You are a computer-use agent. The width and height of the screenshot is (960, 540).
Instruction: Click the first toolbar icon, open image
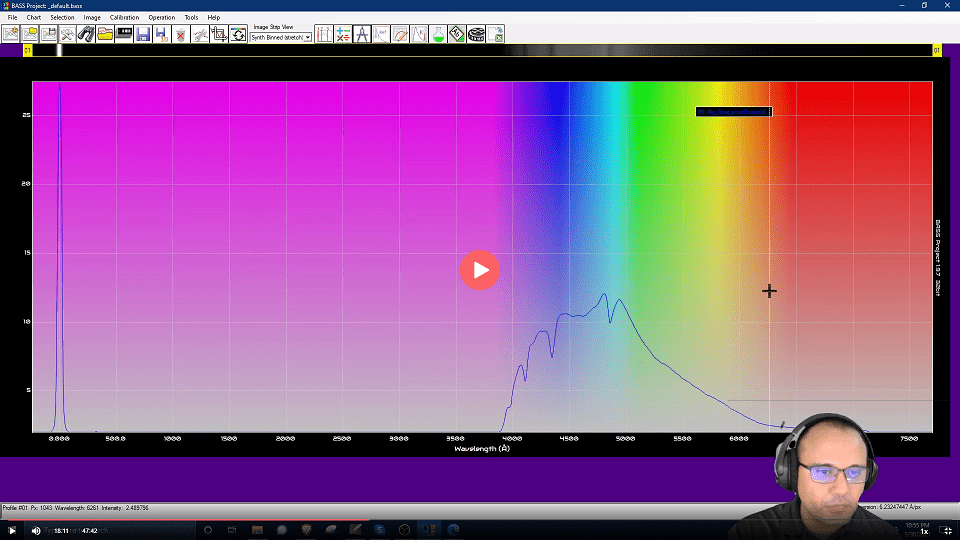coord(10,34)
